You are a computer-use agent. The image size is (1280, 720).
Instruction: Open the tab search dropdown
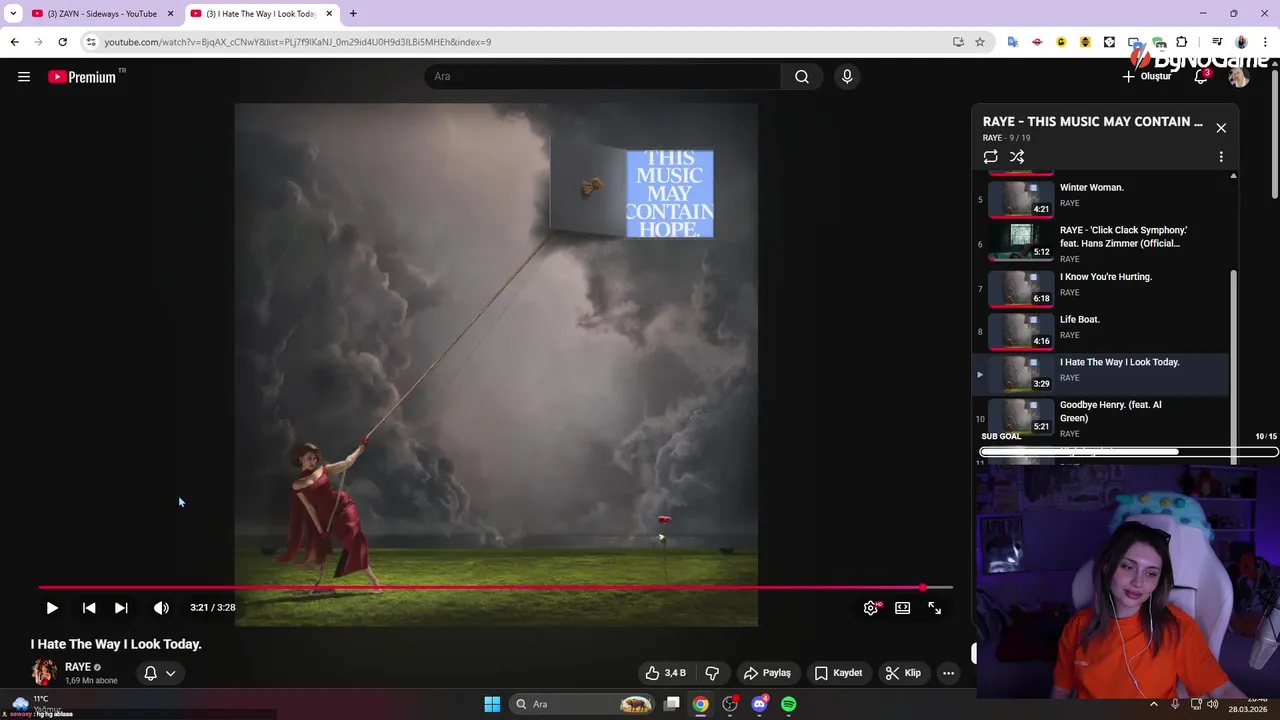point(13,14)
